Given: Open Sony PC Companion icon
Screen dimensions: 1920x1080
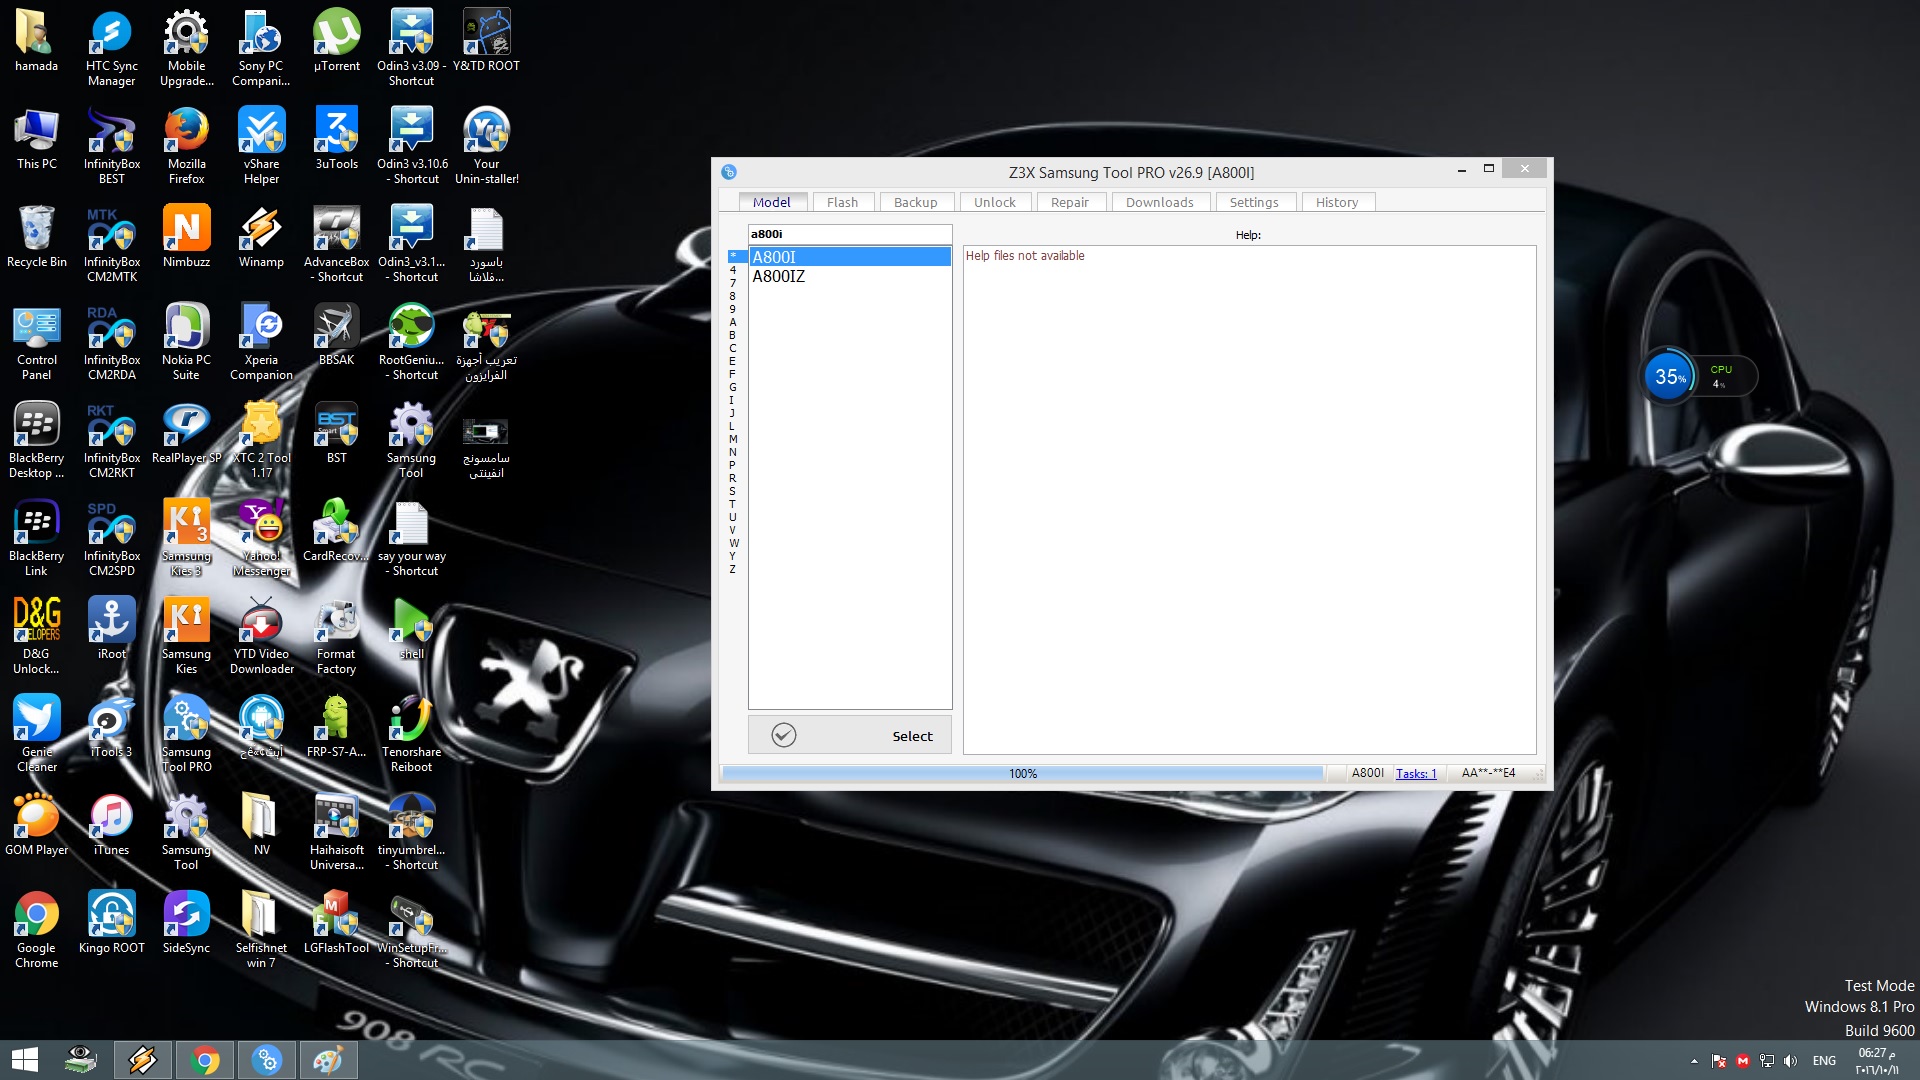Looking at the screenshot, I should 261,48.
